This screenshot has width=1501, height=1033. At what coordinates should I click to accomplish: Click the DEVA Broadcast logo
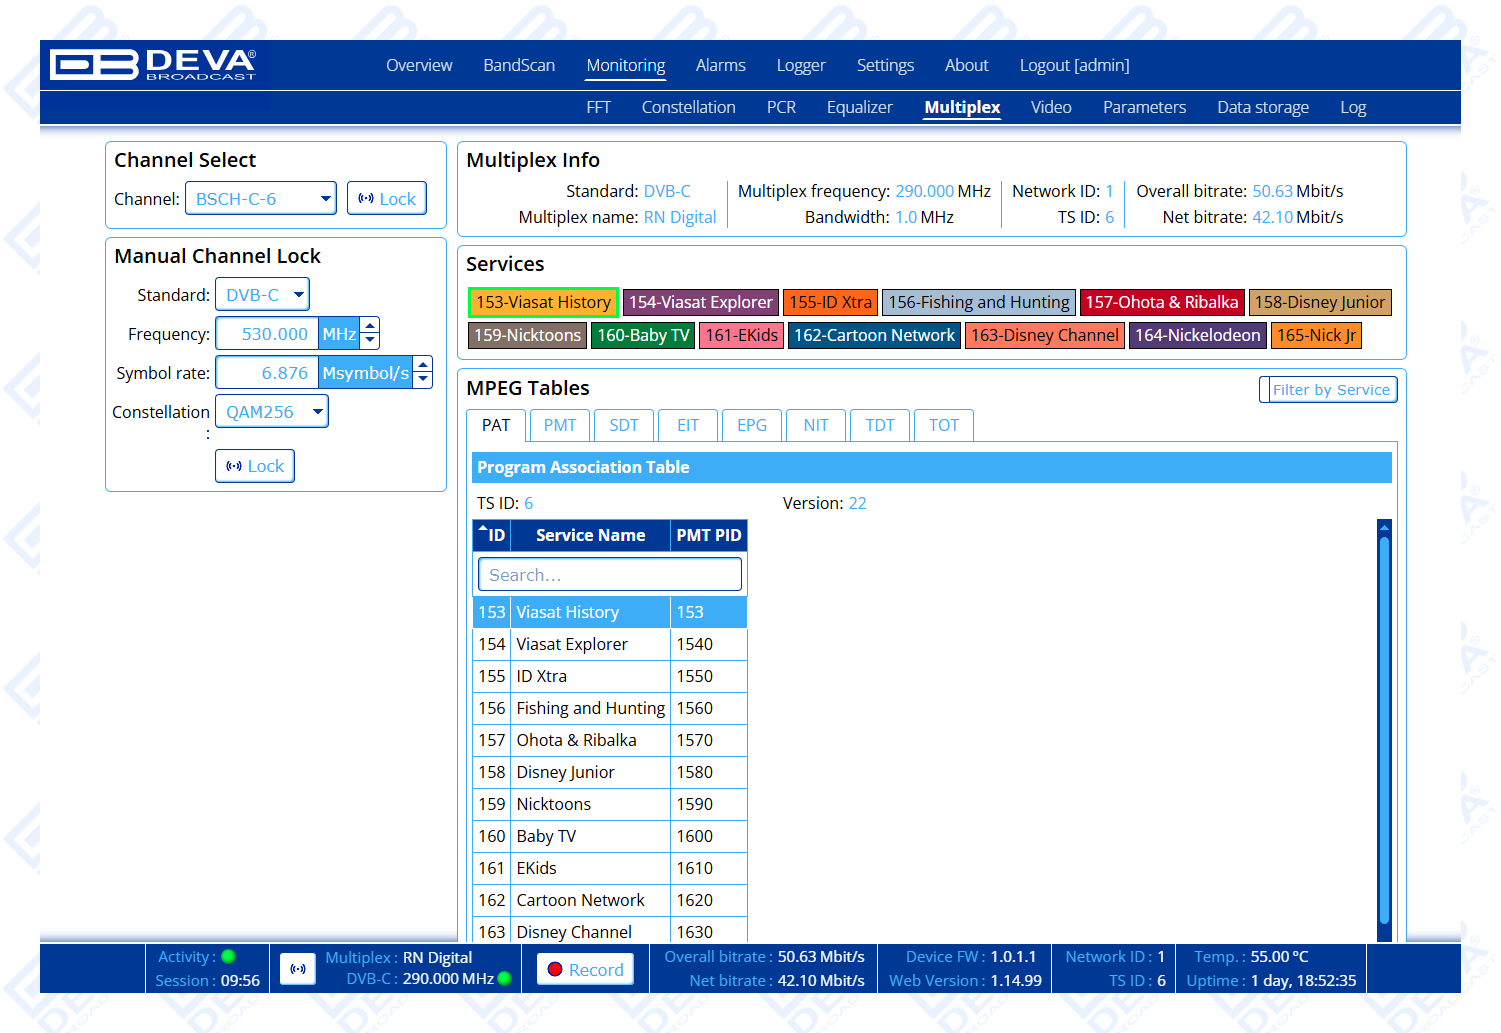click(x=153, y=65)
